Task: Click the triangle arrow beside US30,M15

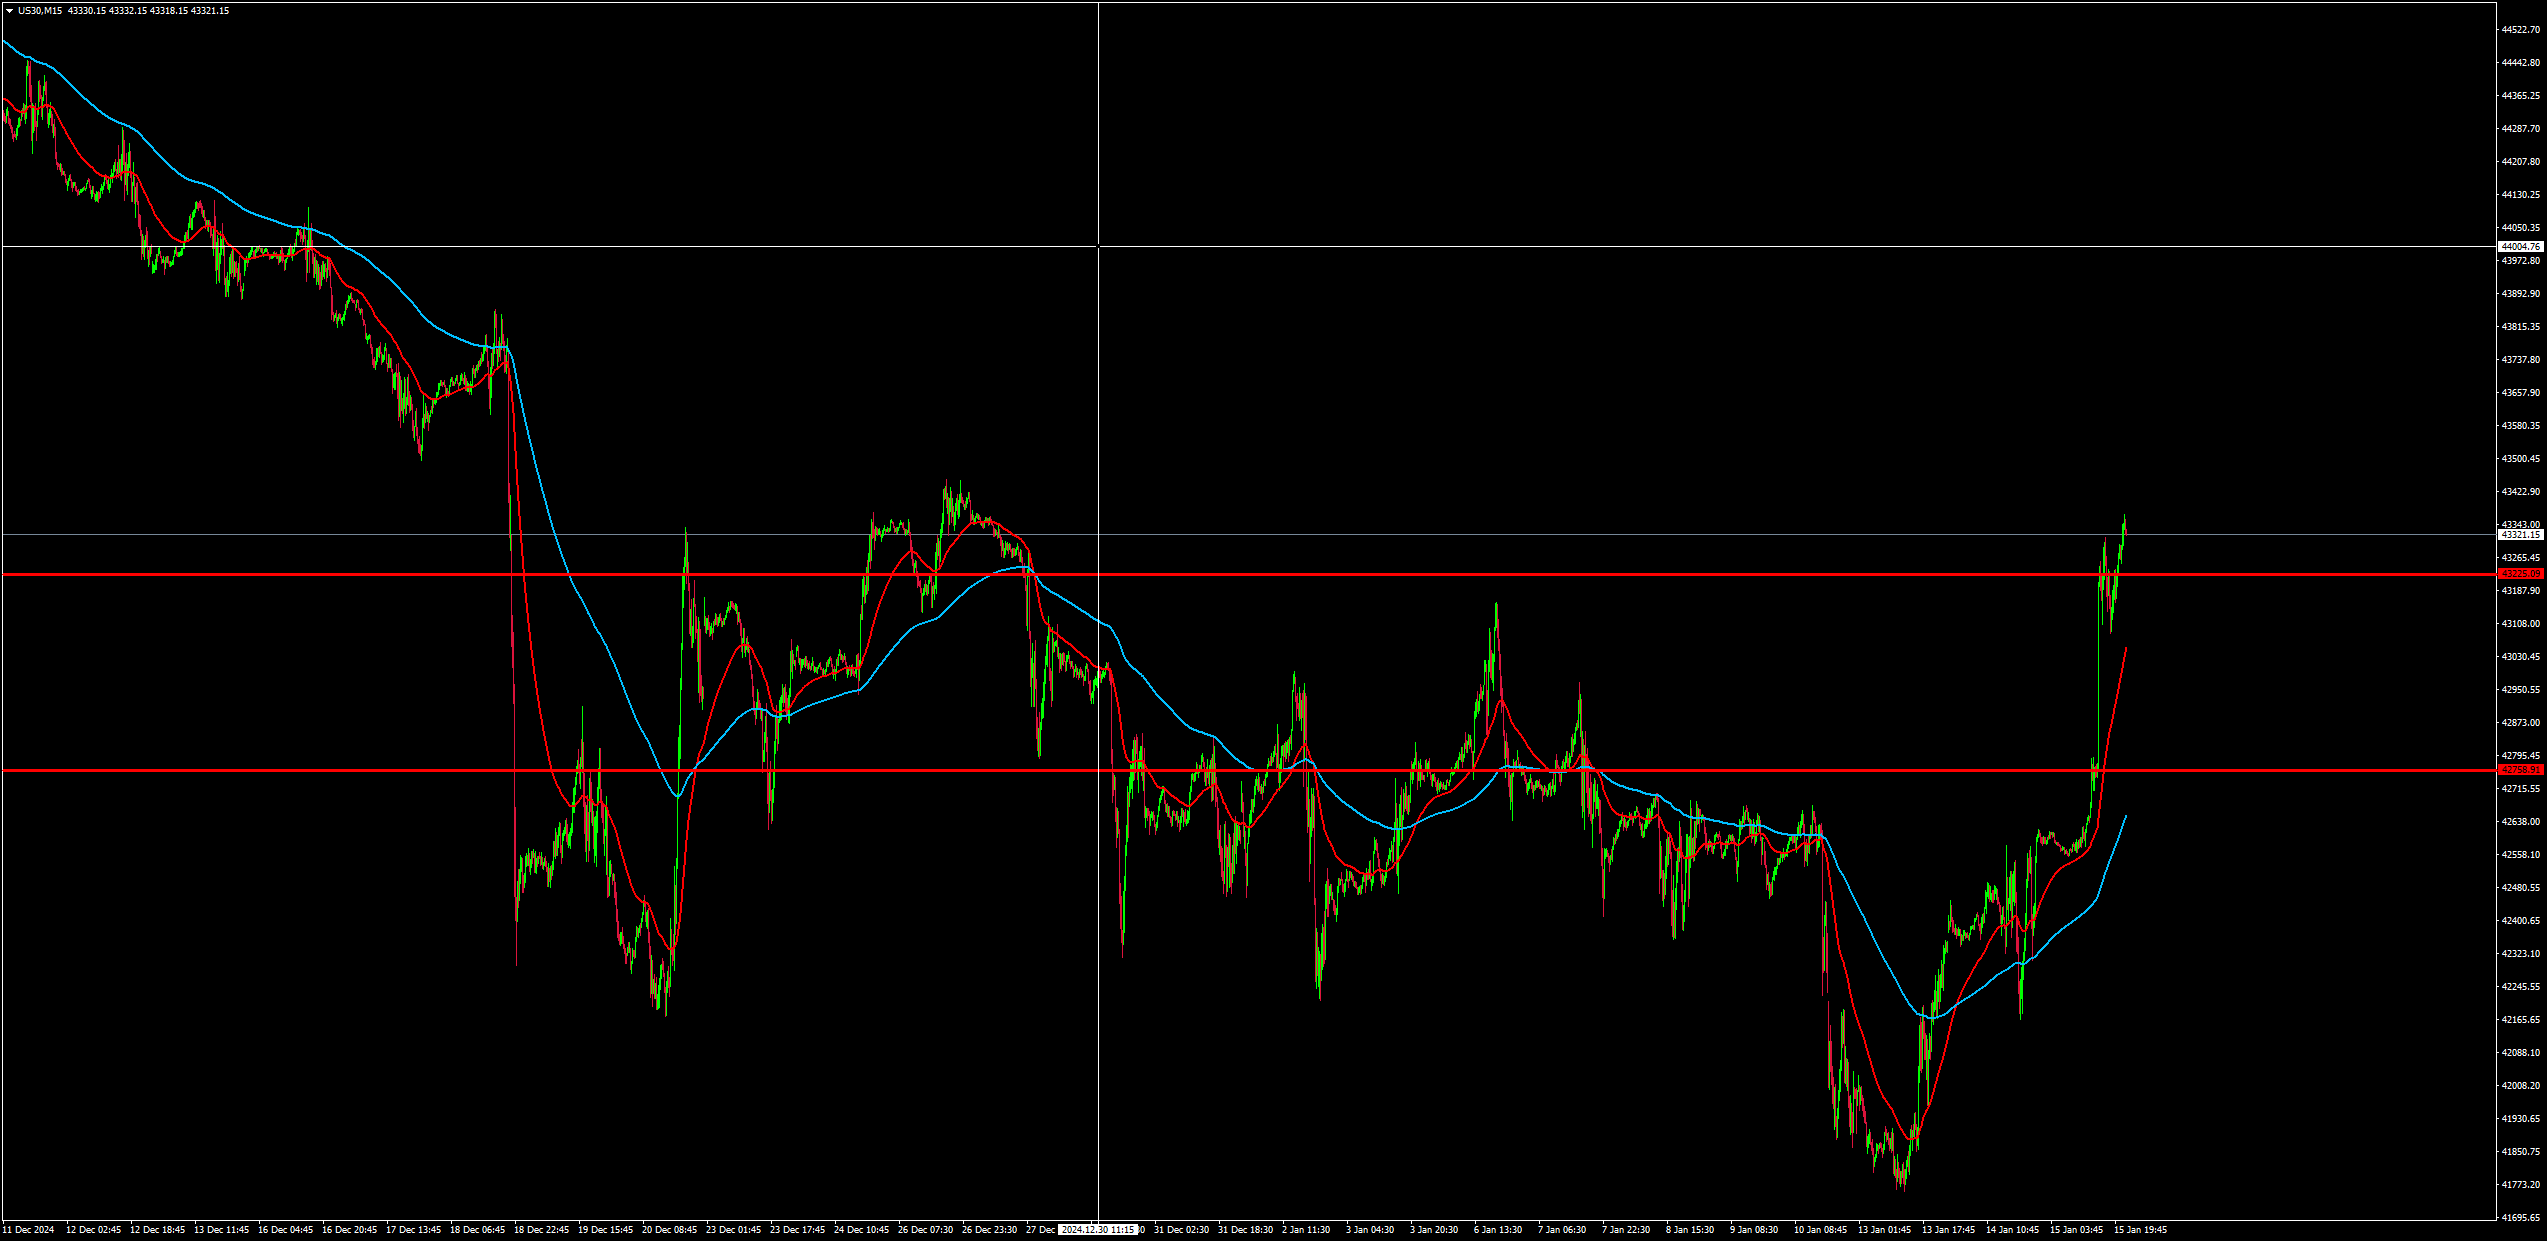Action: [x=9, y=11]
